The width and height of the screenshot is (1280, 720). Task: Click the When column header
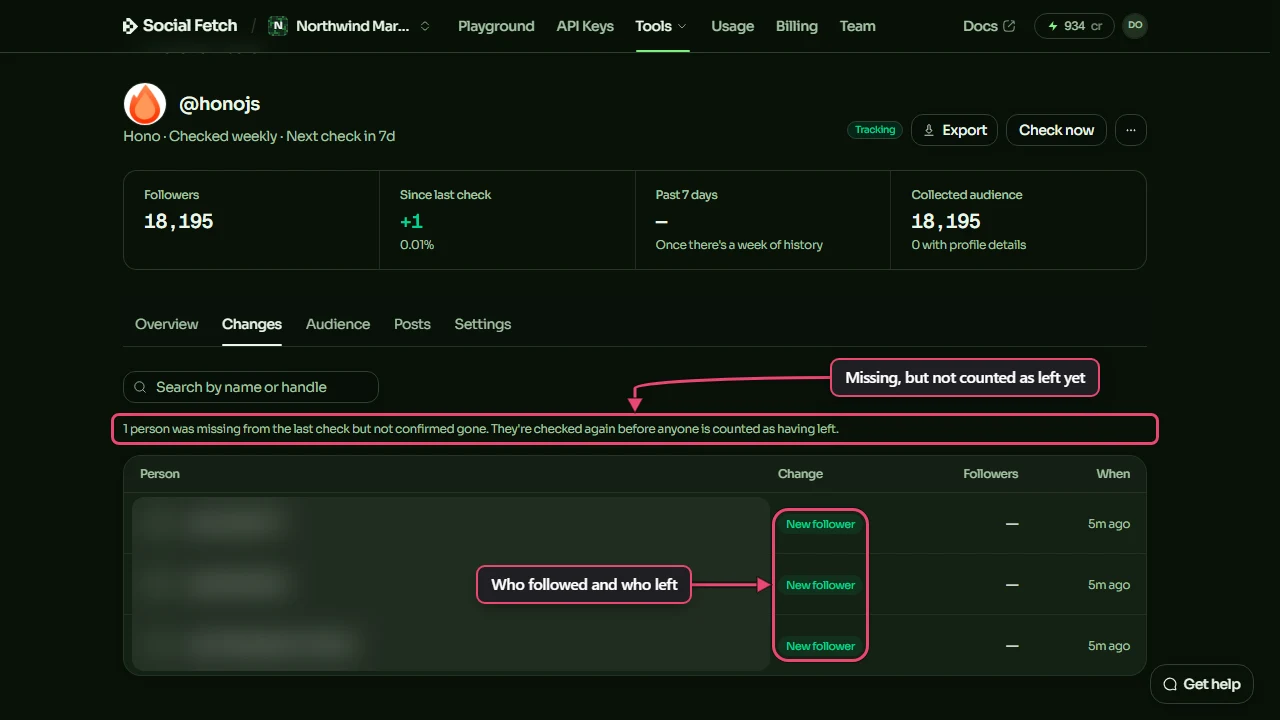[1113, 474]
